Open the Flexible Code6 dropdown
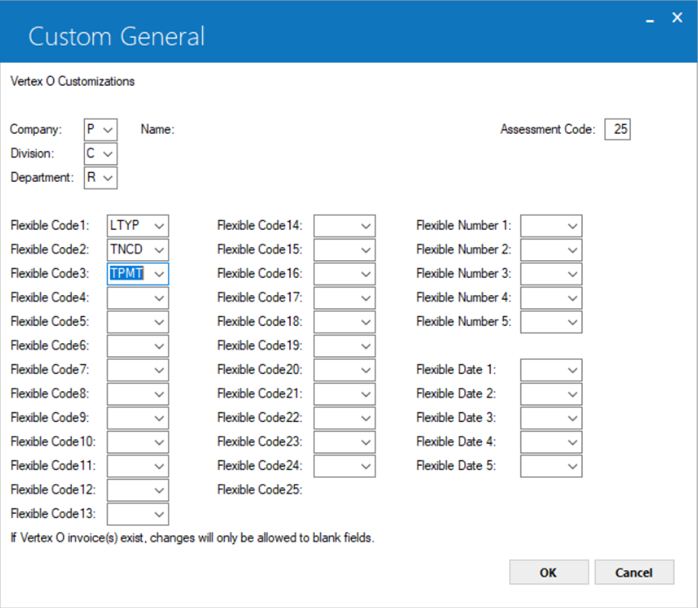The height and width of the screenshot is (608, 698). pyautogui.click(x=138, y=346)
